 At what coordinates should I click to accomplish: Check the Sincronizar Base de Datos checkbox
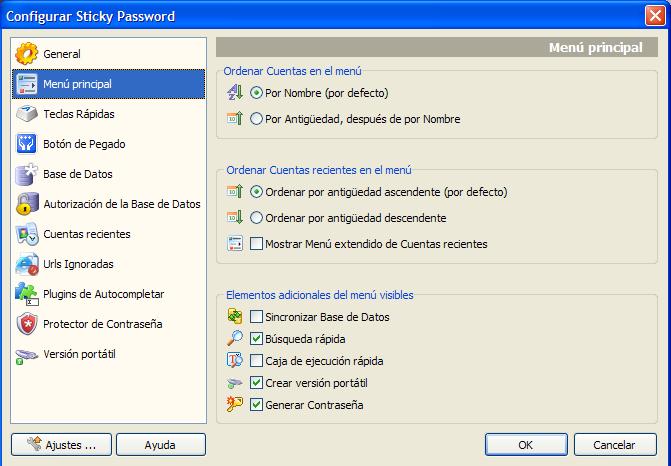tap(256, 317)
